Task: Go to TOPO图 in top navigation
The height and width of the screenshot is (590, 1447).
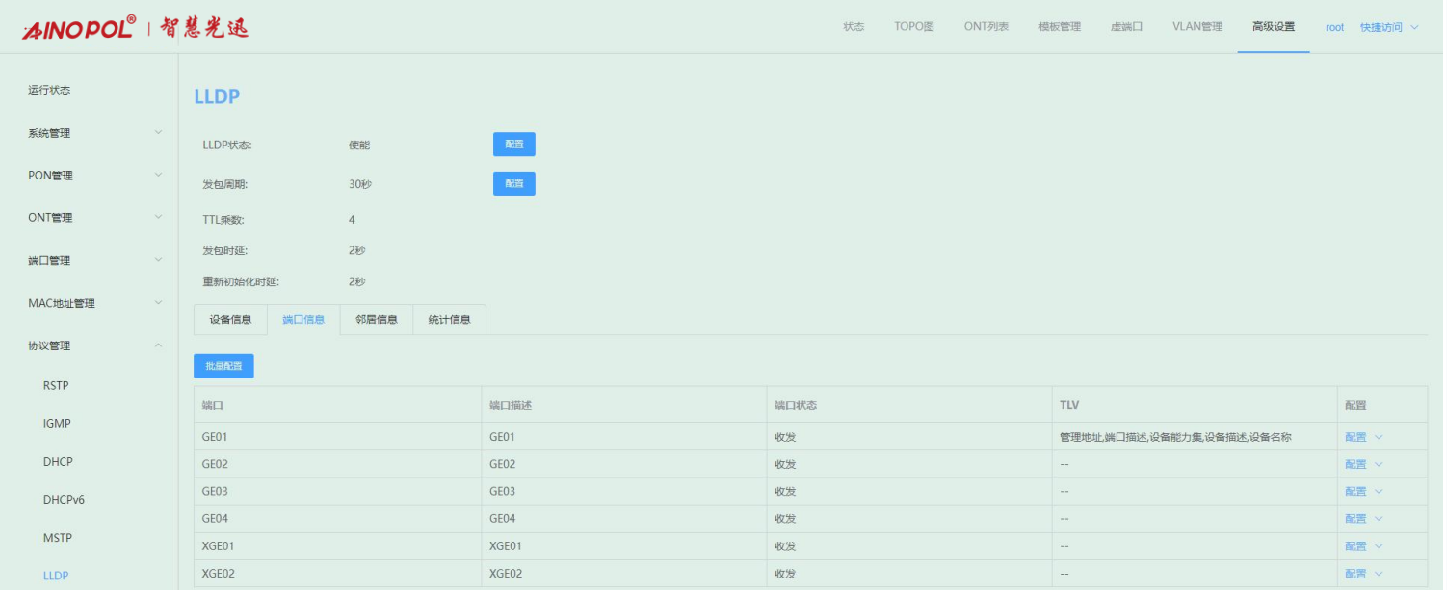Action: coord(913,27)
